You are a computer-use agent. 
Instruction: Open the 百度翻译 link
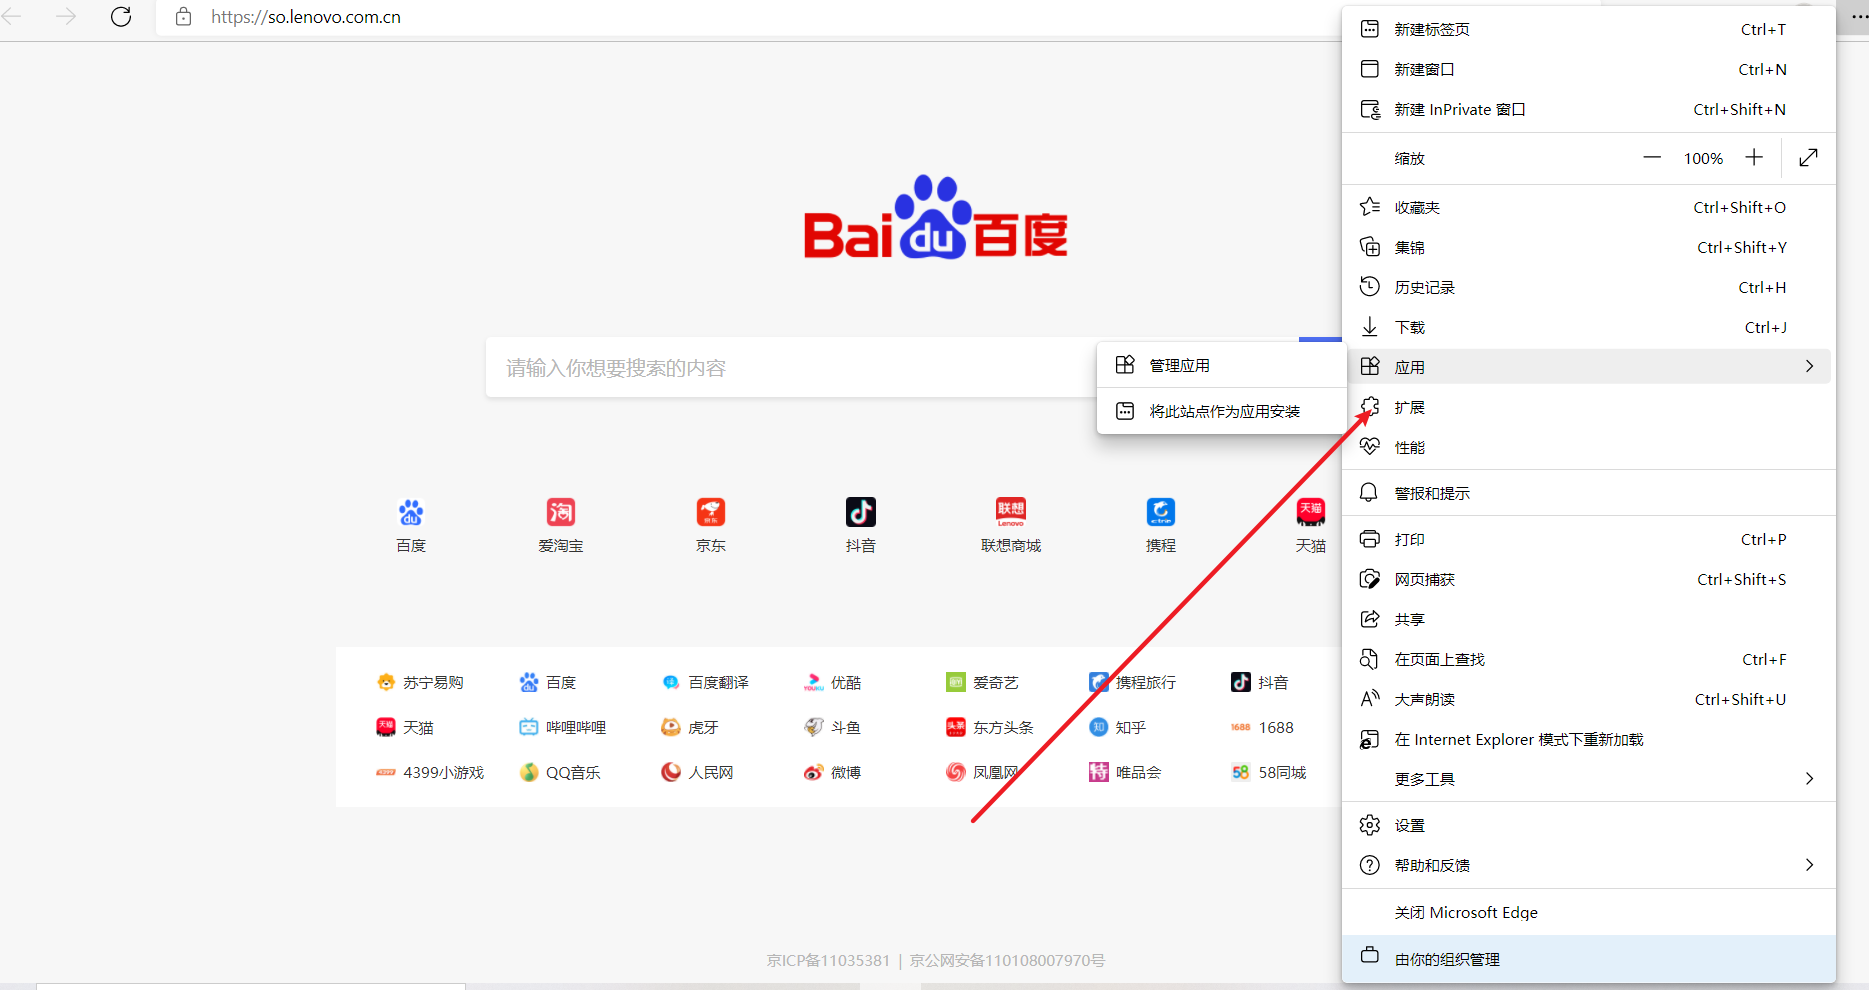click(x=717, y=683)
